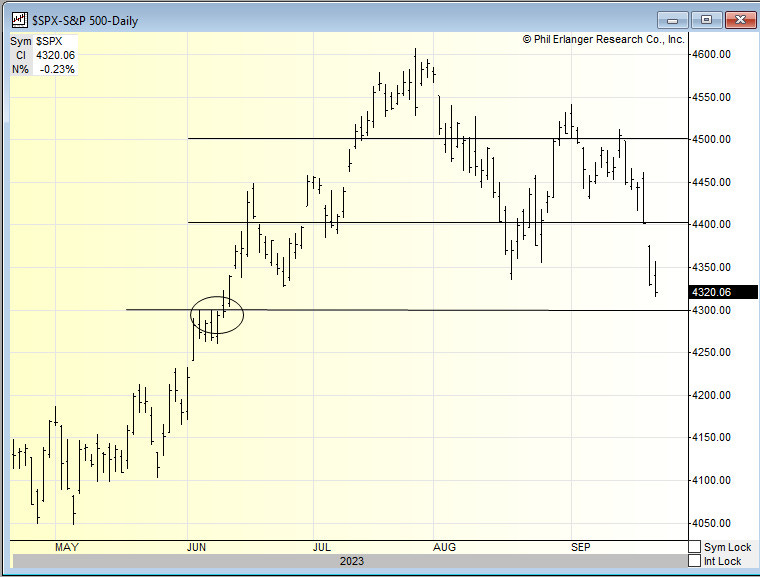The image size is (760, 577).
Task: Click the 4600.00 price axis label
Action: (712, 54)
